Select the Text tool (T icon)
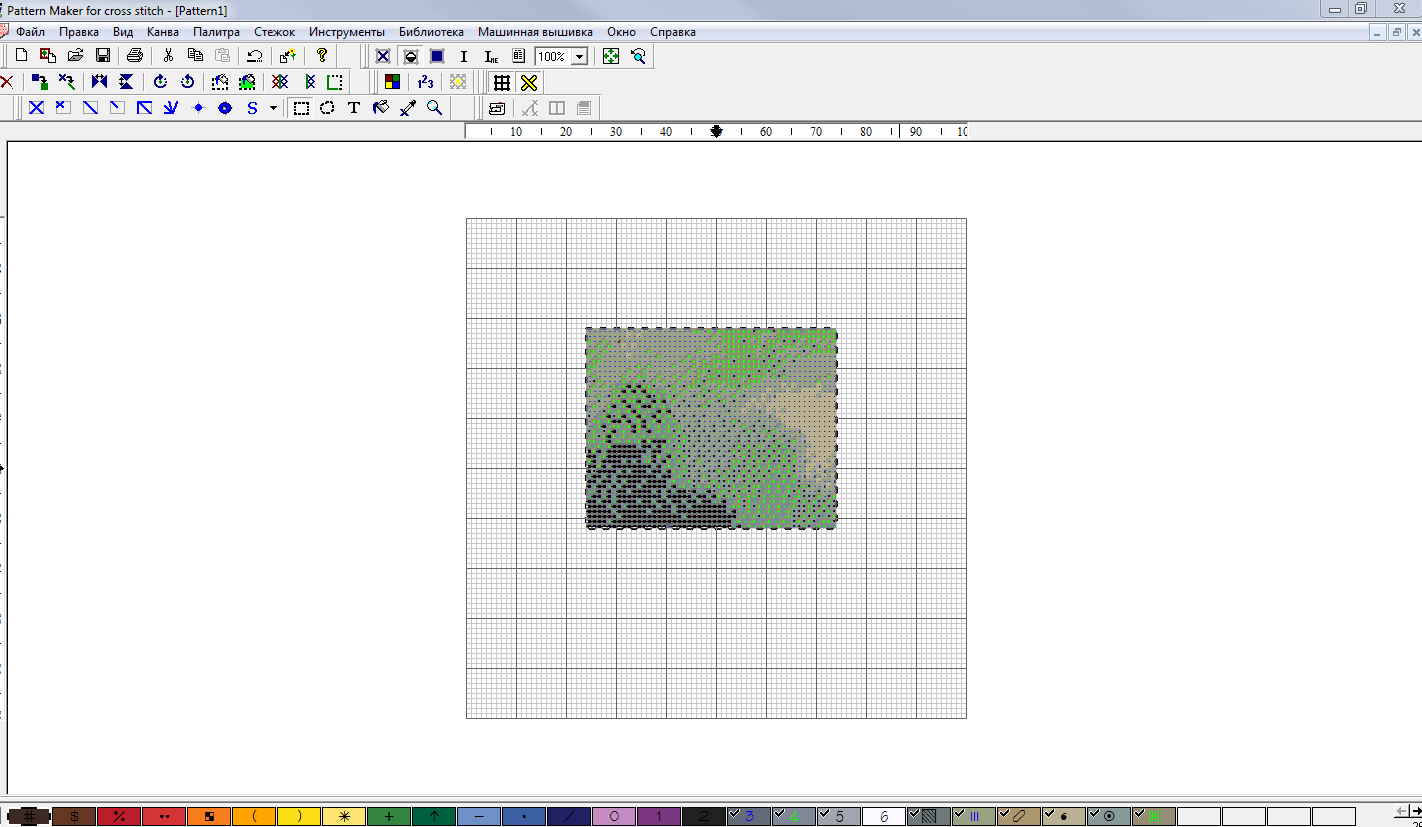Screen dimensions: 1422x827 [x=354, y=108]
